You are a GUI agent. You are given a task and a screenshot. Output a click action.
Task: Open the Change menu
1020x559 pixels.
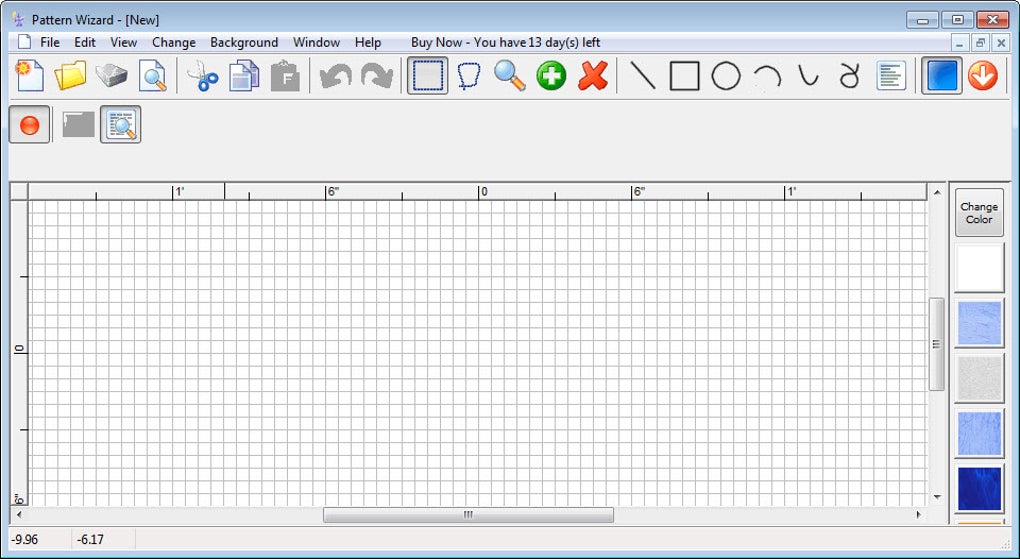pyautogui.click(x=174, y=42)
